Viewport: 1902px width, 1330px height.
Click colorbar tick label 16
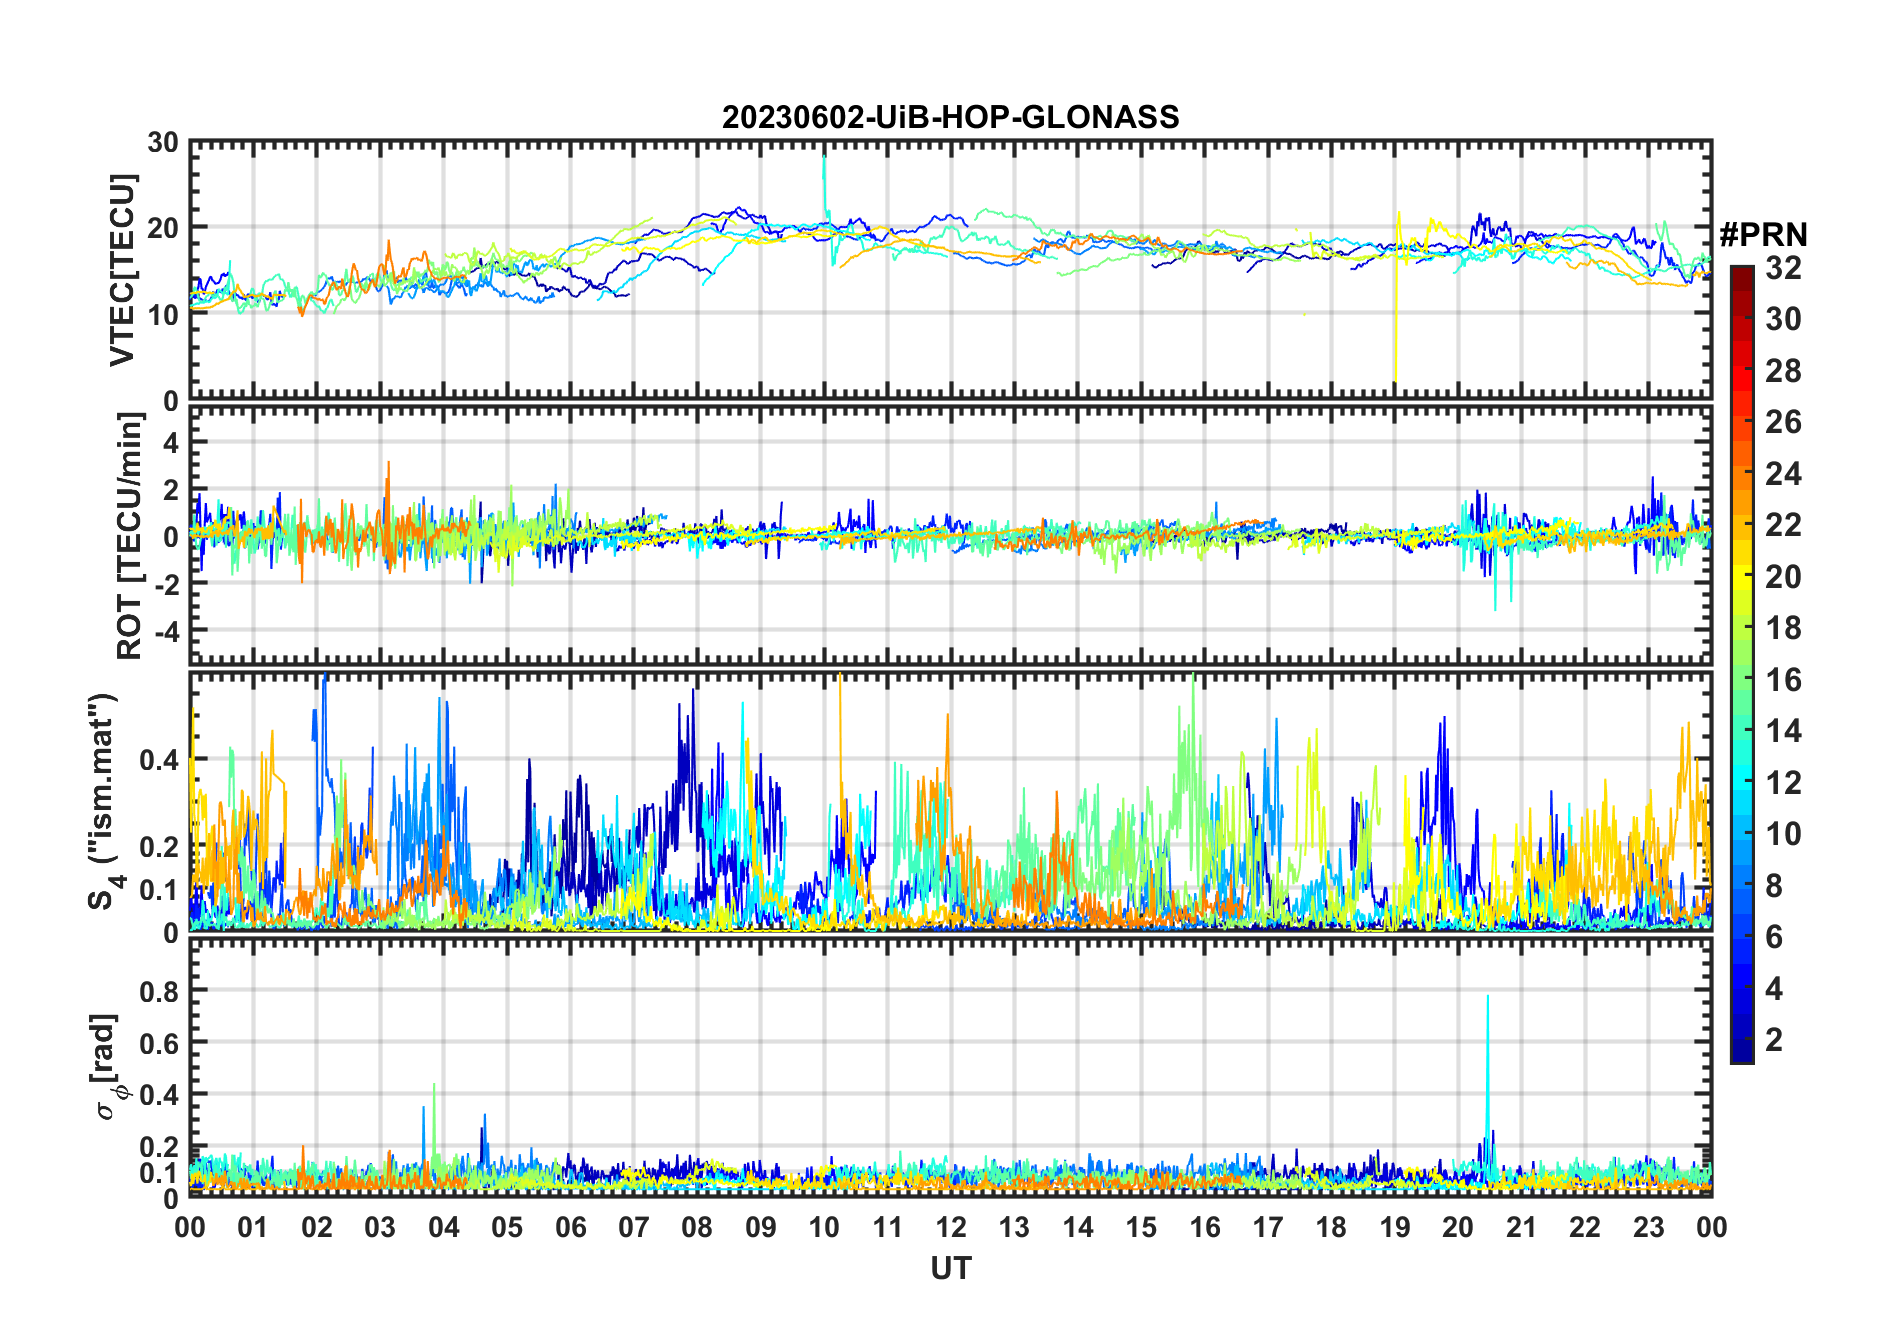(1783, 680)
